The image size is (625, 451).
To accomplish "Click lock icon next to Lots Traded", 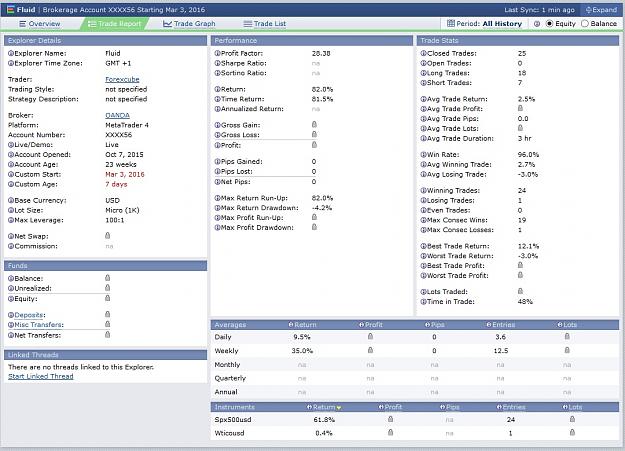I will tap(520, 291).
